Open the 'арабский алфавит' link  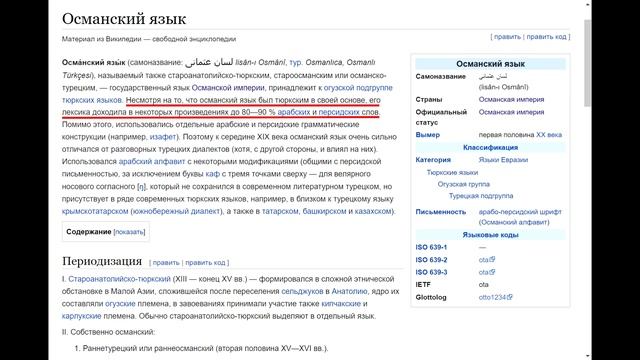coord(152,162)
